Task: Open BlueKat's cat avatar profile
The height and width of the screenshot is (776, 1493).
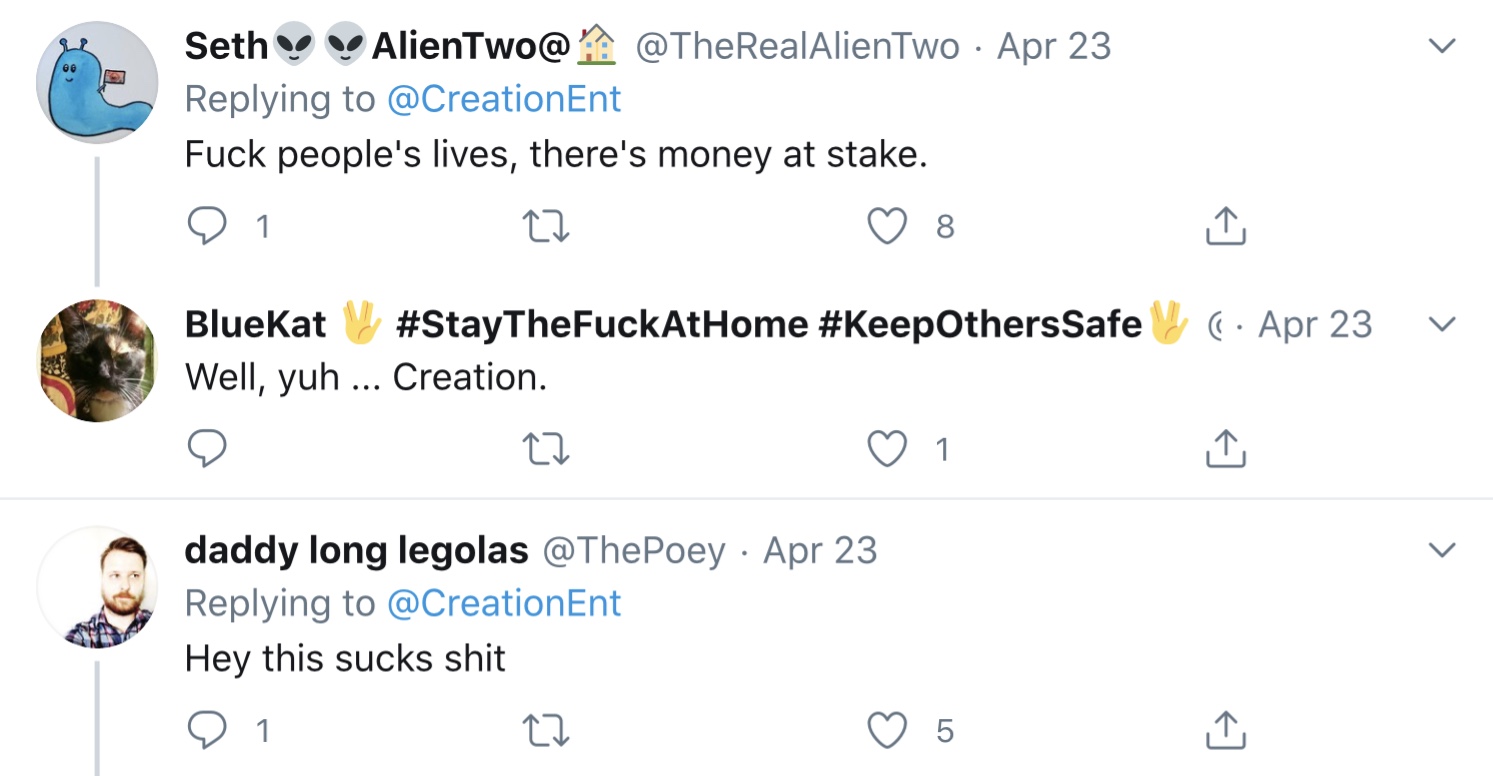Action: (x=97, y=360)
